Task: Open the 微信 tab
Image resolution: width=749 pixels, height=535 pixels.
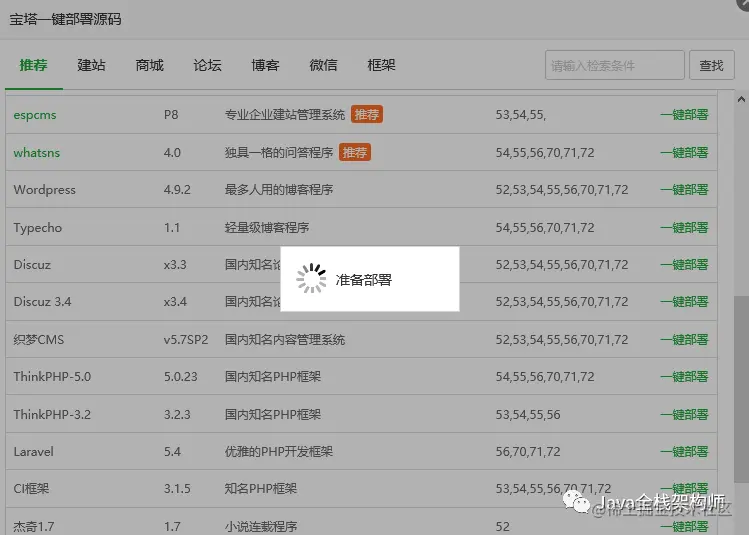Action: [323, 65]
